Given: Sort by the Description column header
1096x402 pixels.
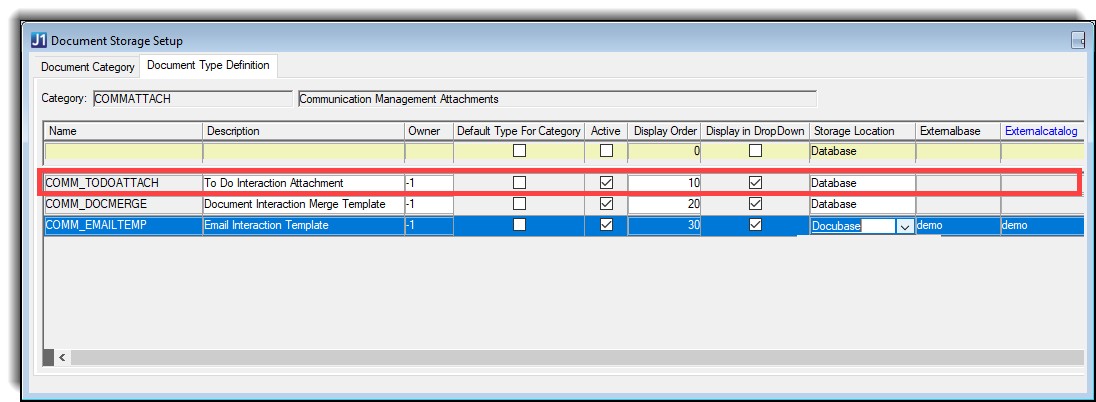Looking at the screenshot, I should point(303,131).
